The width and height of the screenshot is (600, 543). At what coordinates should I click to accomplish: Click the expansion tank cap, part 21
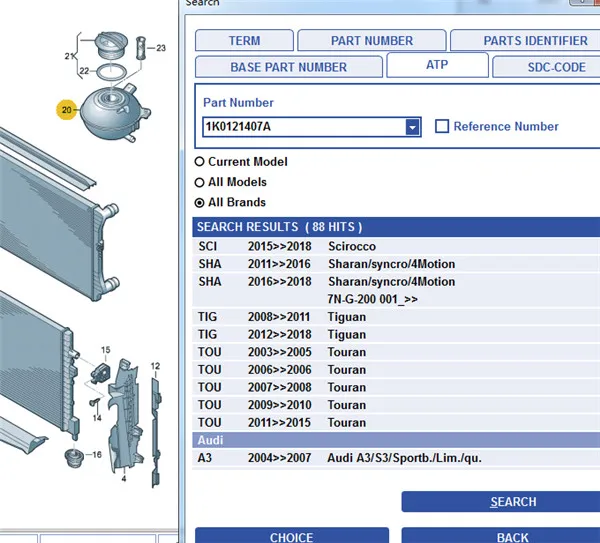tap(111, 44)
